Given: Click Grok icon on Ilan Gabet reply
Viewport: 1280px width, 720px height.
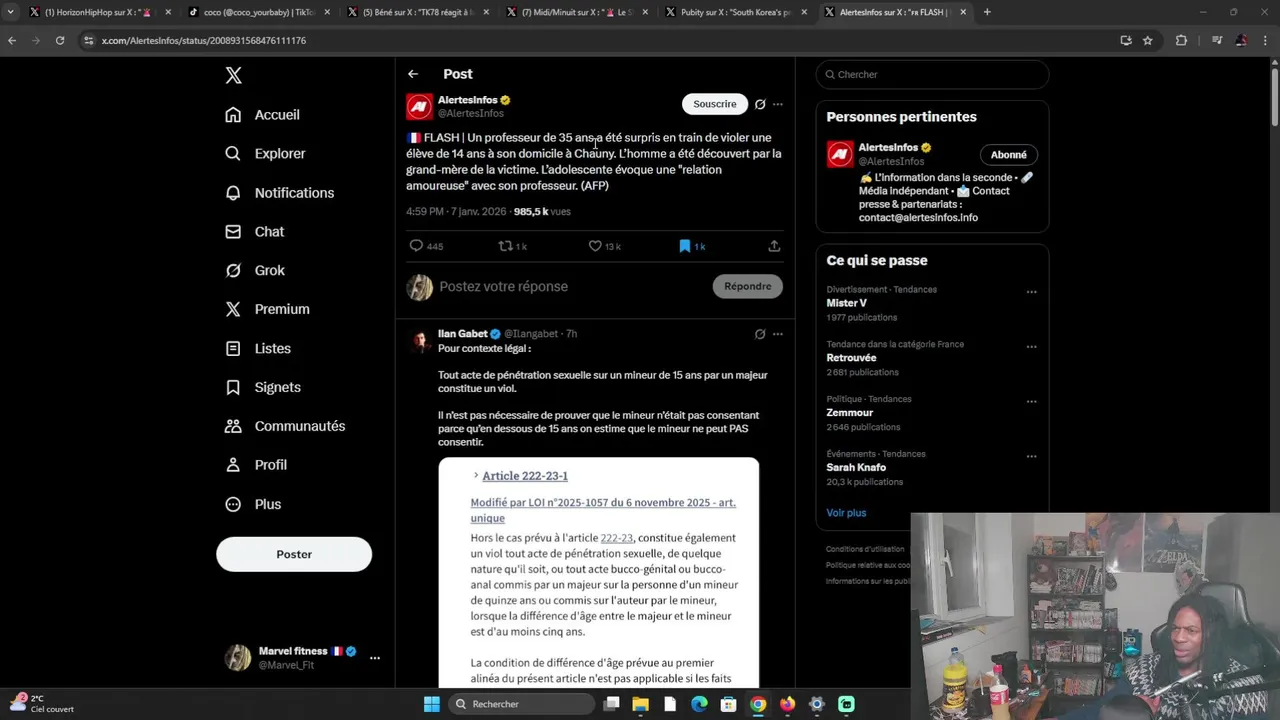Looking at the screenshot, I should [760, 334].
